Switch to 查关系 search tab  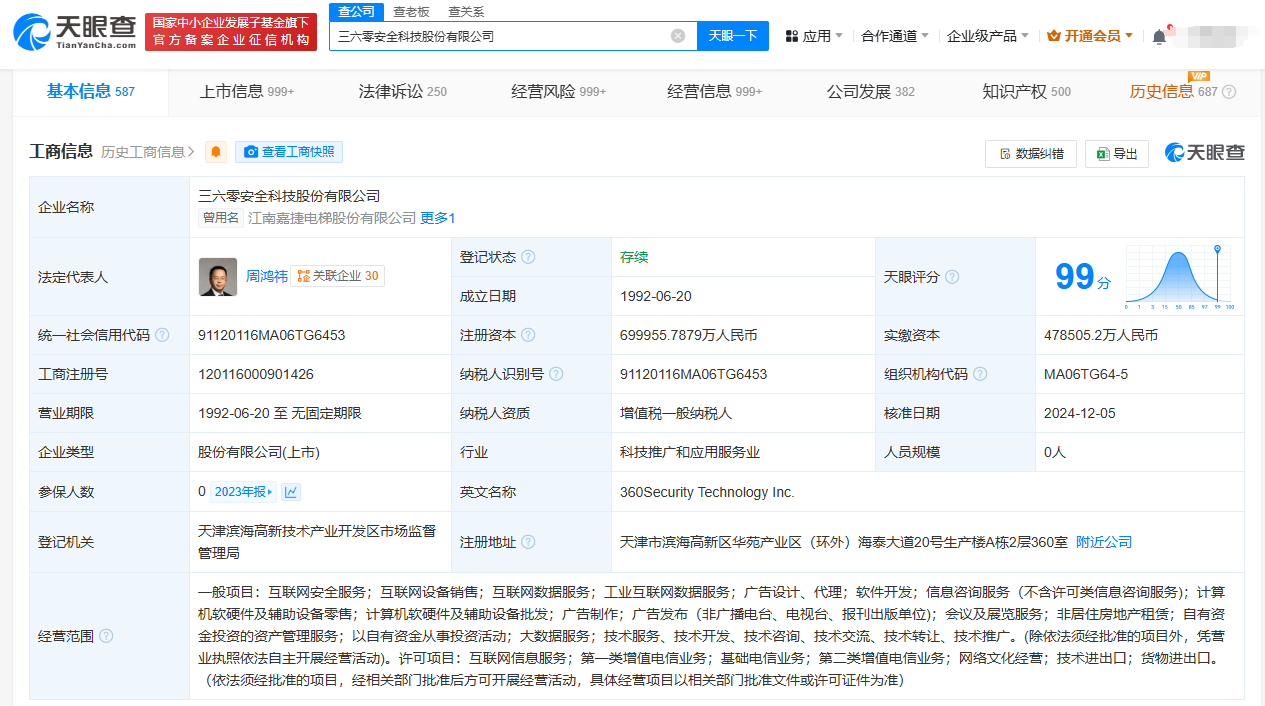(x=466, y=11)
